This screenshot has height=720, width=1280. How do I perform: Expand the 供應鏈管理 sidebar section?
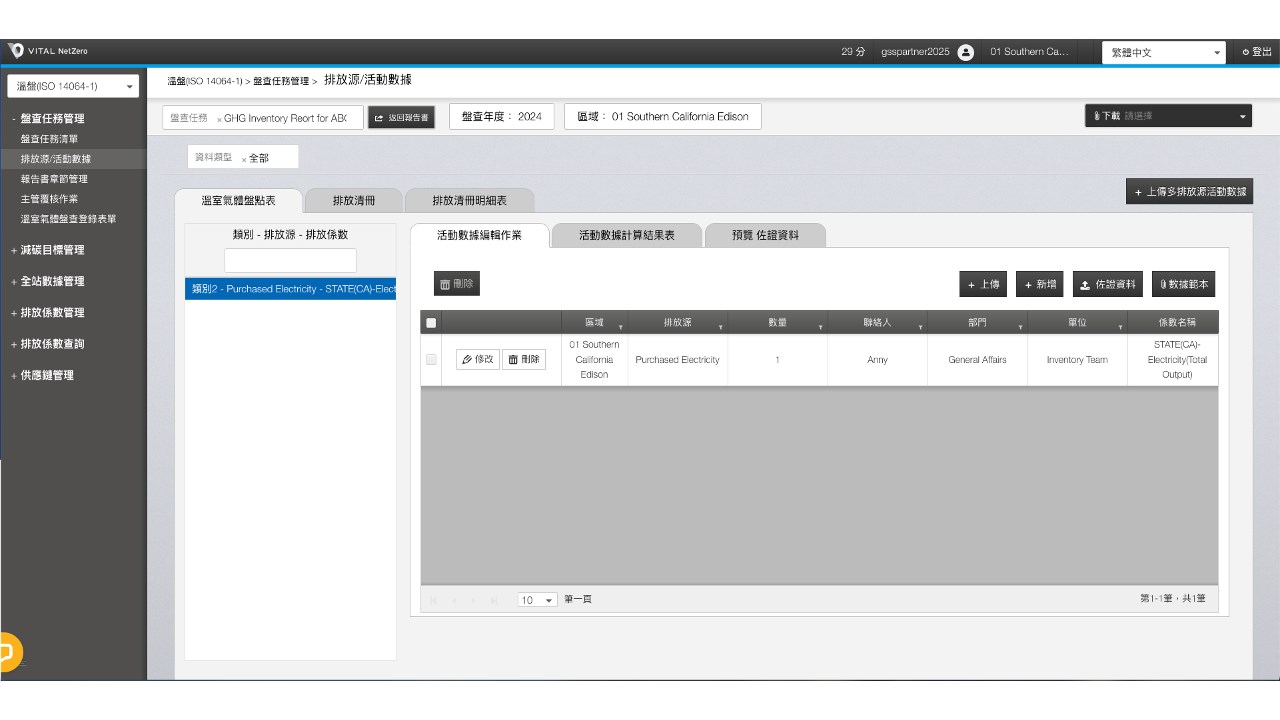pos(46,375)
